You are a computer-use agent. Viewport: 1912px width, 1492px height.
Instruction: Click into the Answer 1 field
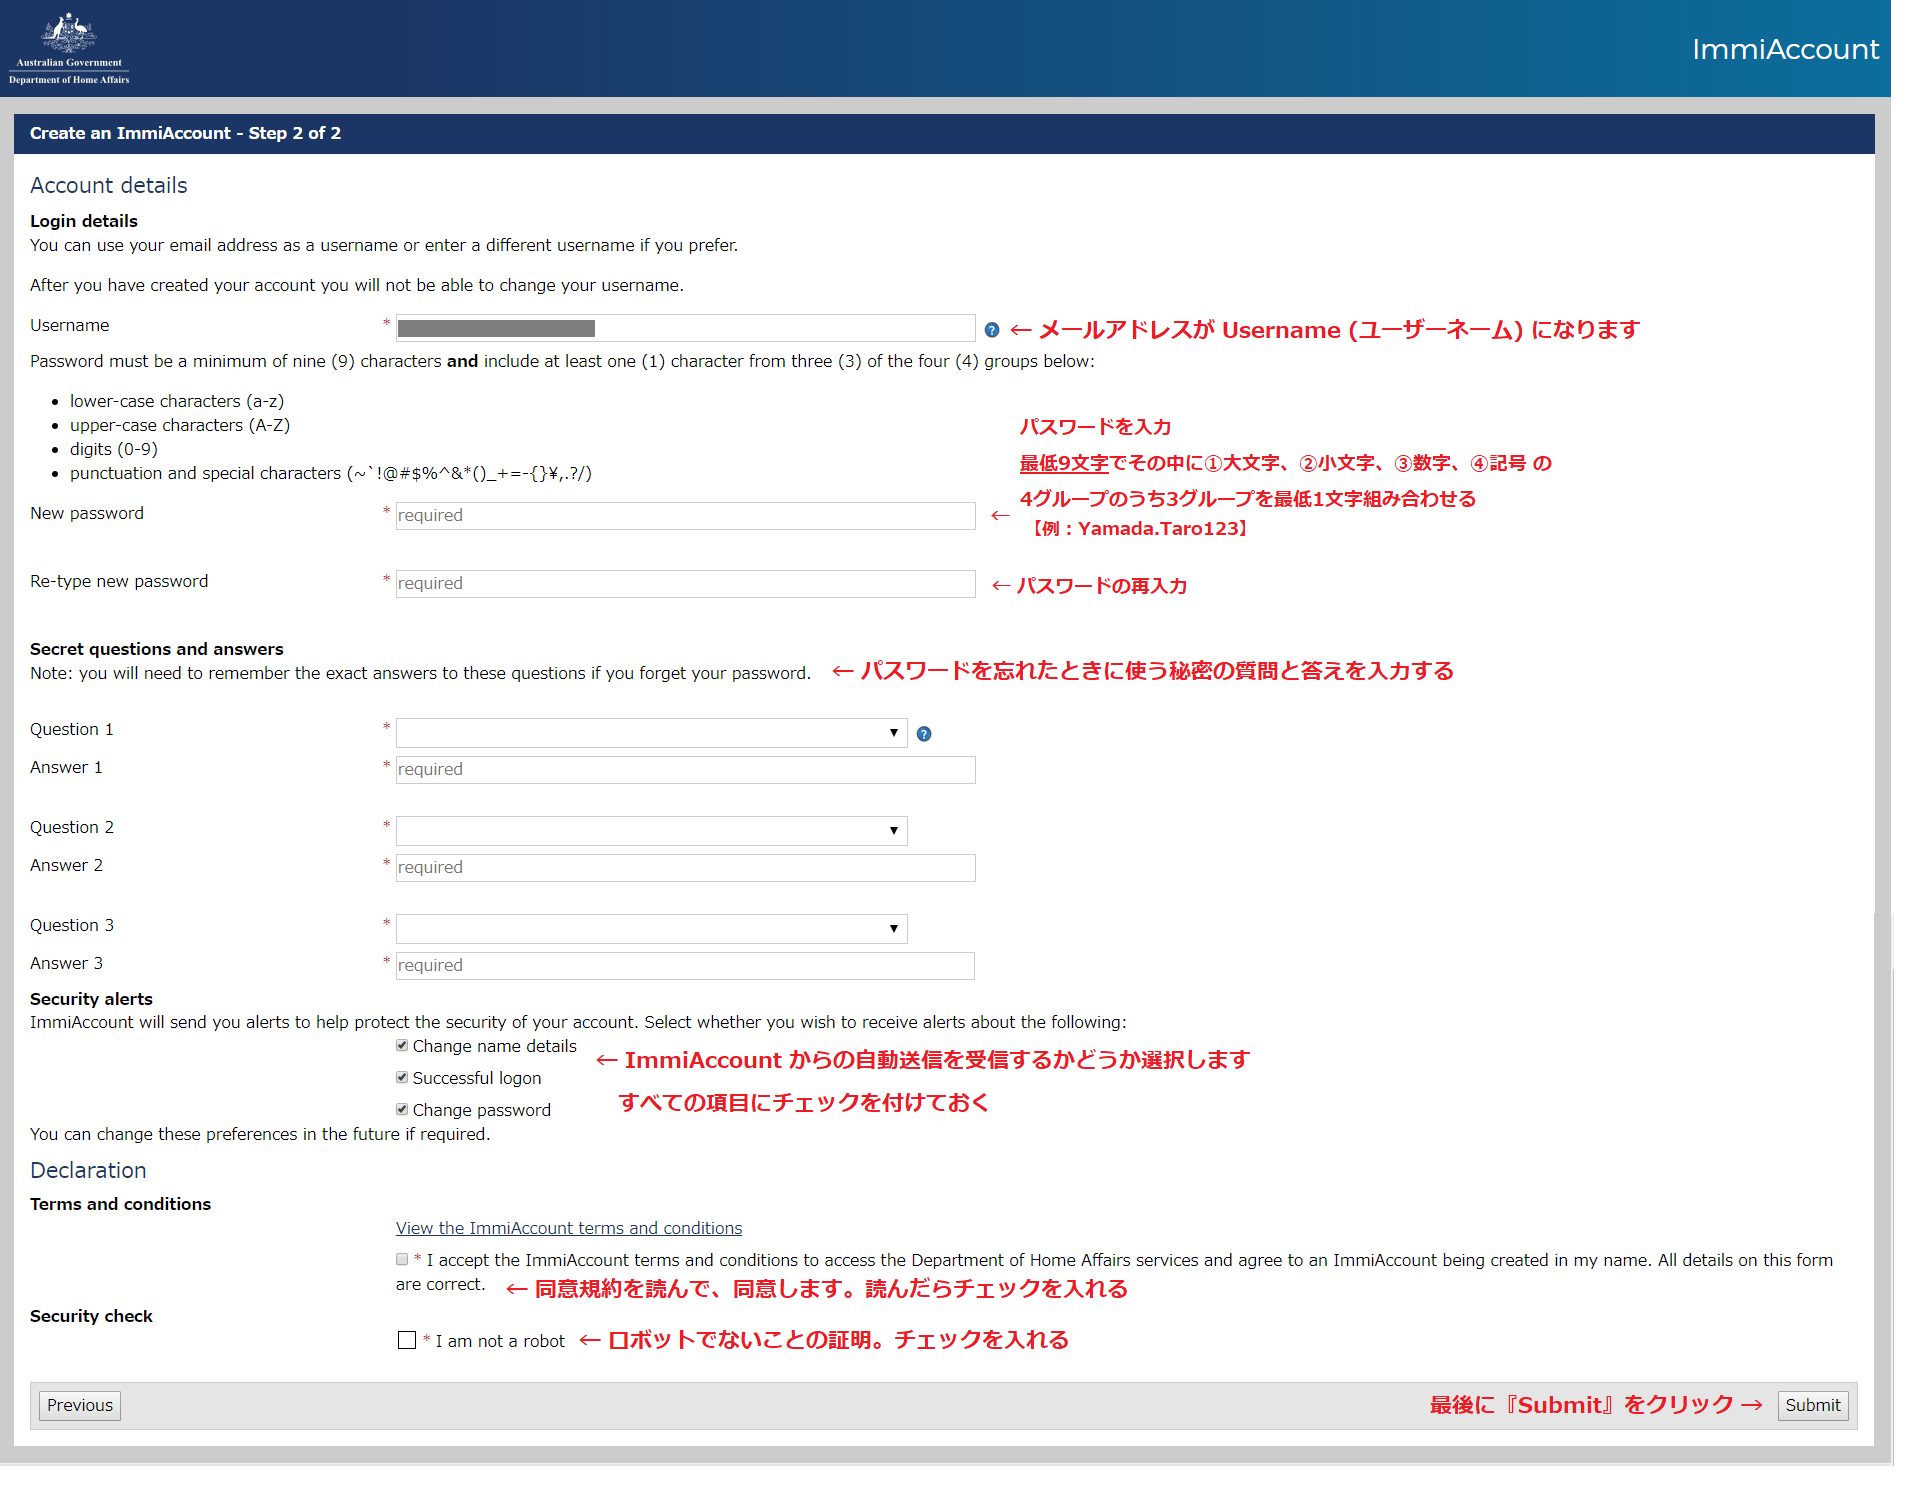click(686, 770)
